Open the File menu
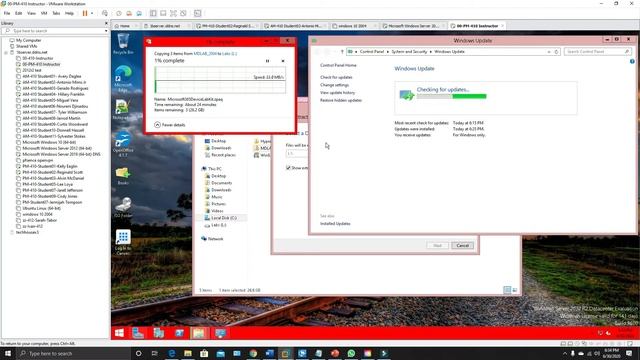 click(x=7, y=13)
